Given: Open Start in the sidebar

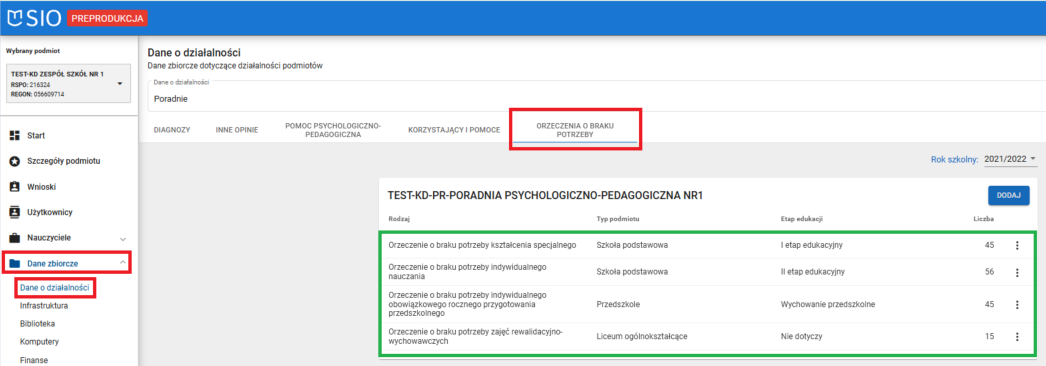Looking at the screenshot, I should click(35, 135).
